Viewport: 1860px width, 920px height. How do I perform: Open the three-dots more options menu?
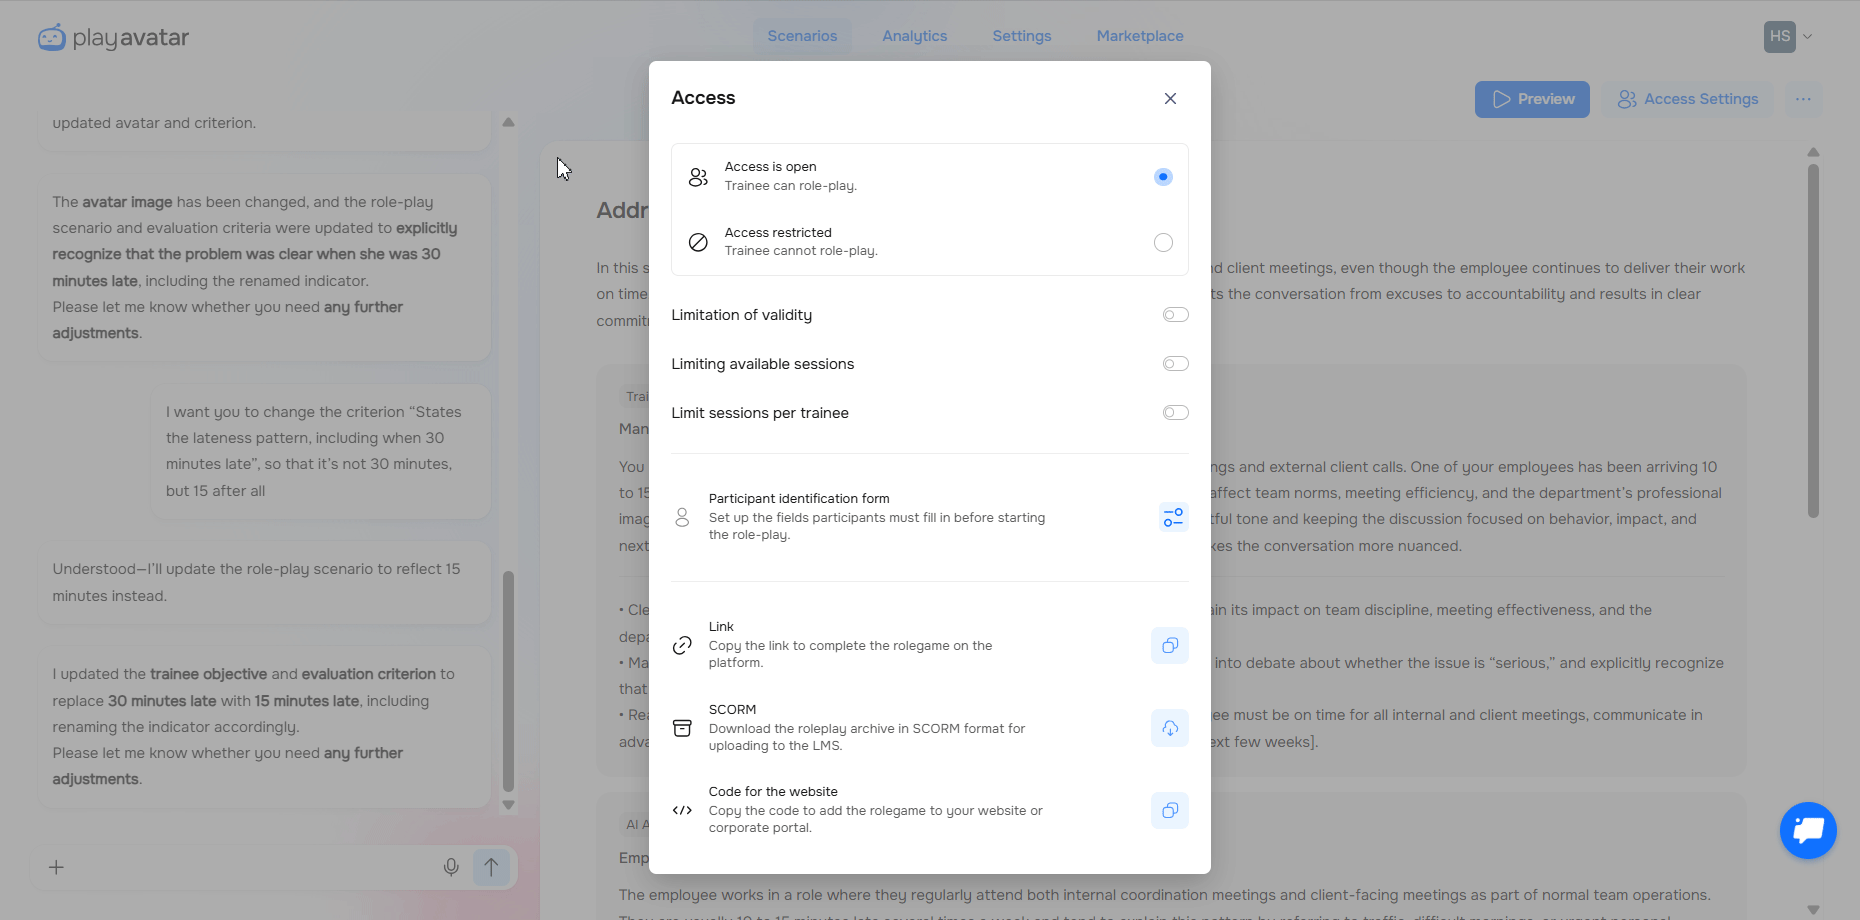pyautogui.click(x=1803, y=99)
